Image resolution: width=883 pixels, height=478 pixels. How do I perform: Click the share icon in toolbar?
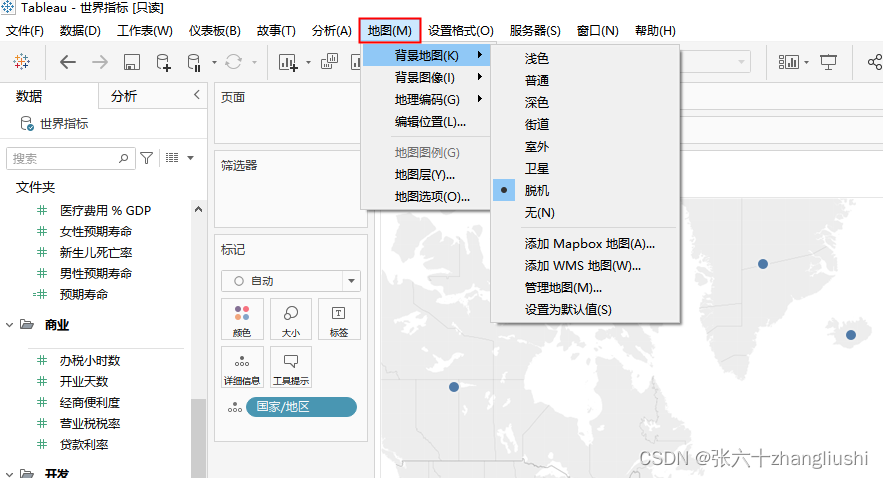[x=875, y=62]
